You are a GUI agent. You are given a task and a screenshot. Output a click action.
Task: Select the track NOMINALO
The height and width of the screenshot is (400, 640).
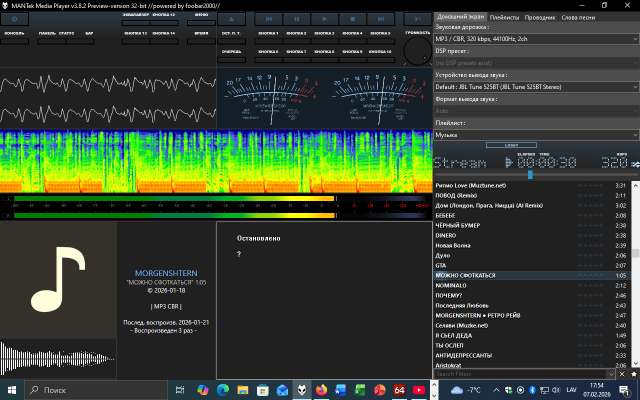coord(533,285)
